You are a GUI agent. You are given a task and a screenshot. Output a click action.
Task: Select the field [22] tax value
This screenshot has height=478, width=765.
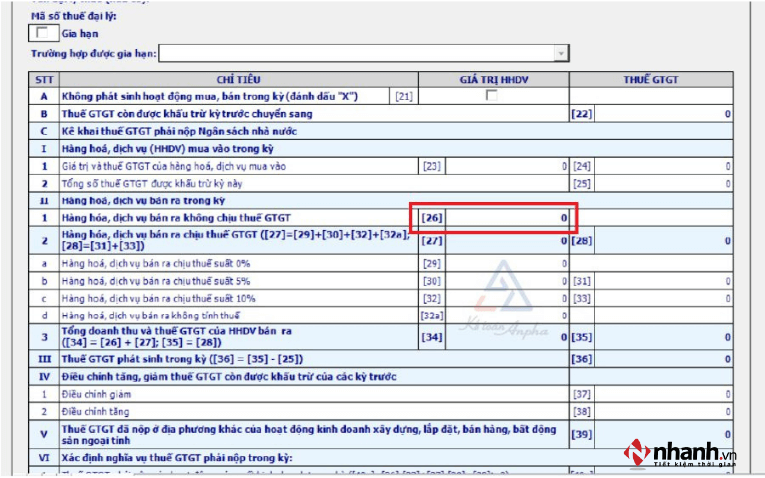click(x=664, y=114)
